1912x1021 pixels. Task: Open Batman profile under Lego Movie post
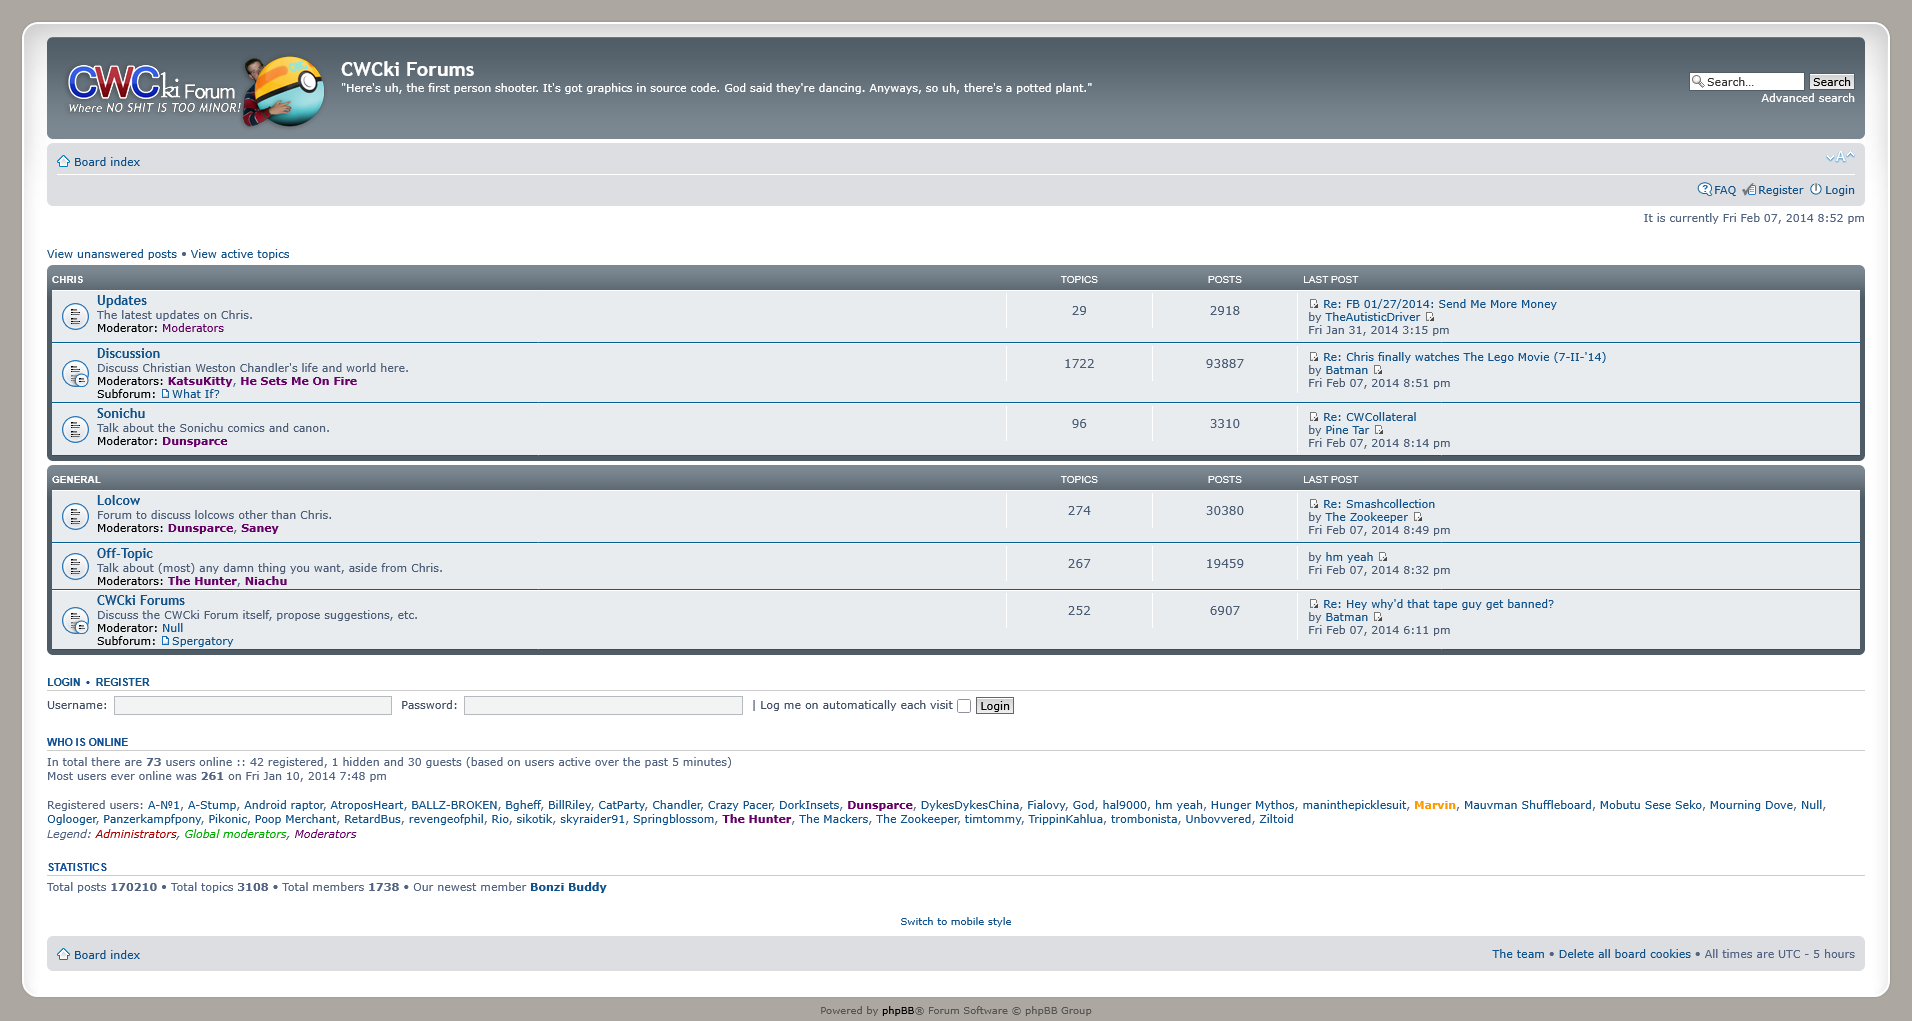[1346, 370]
